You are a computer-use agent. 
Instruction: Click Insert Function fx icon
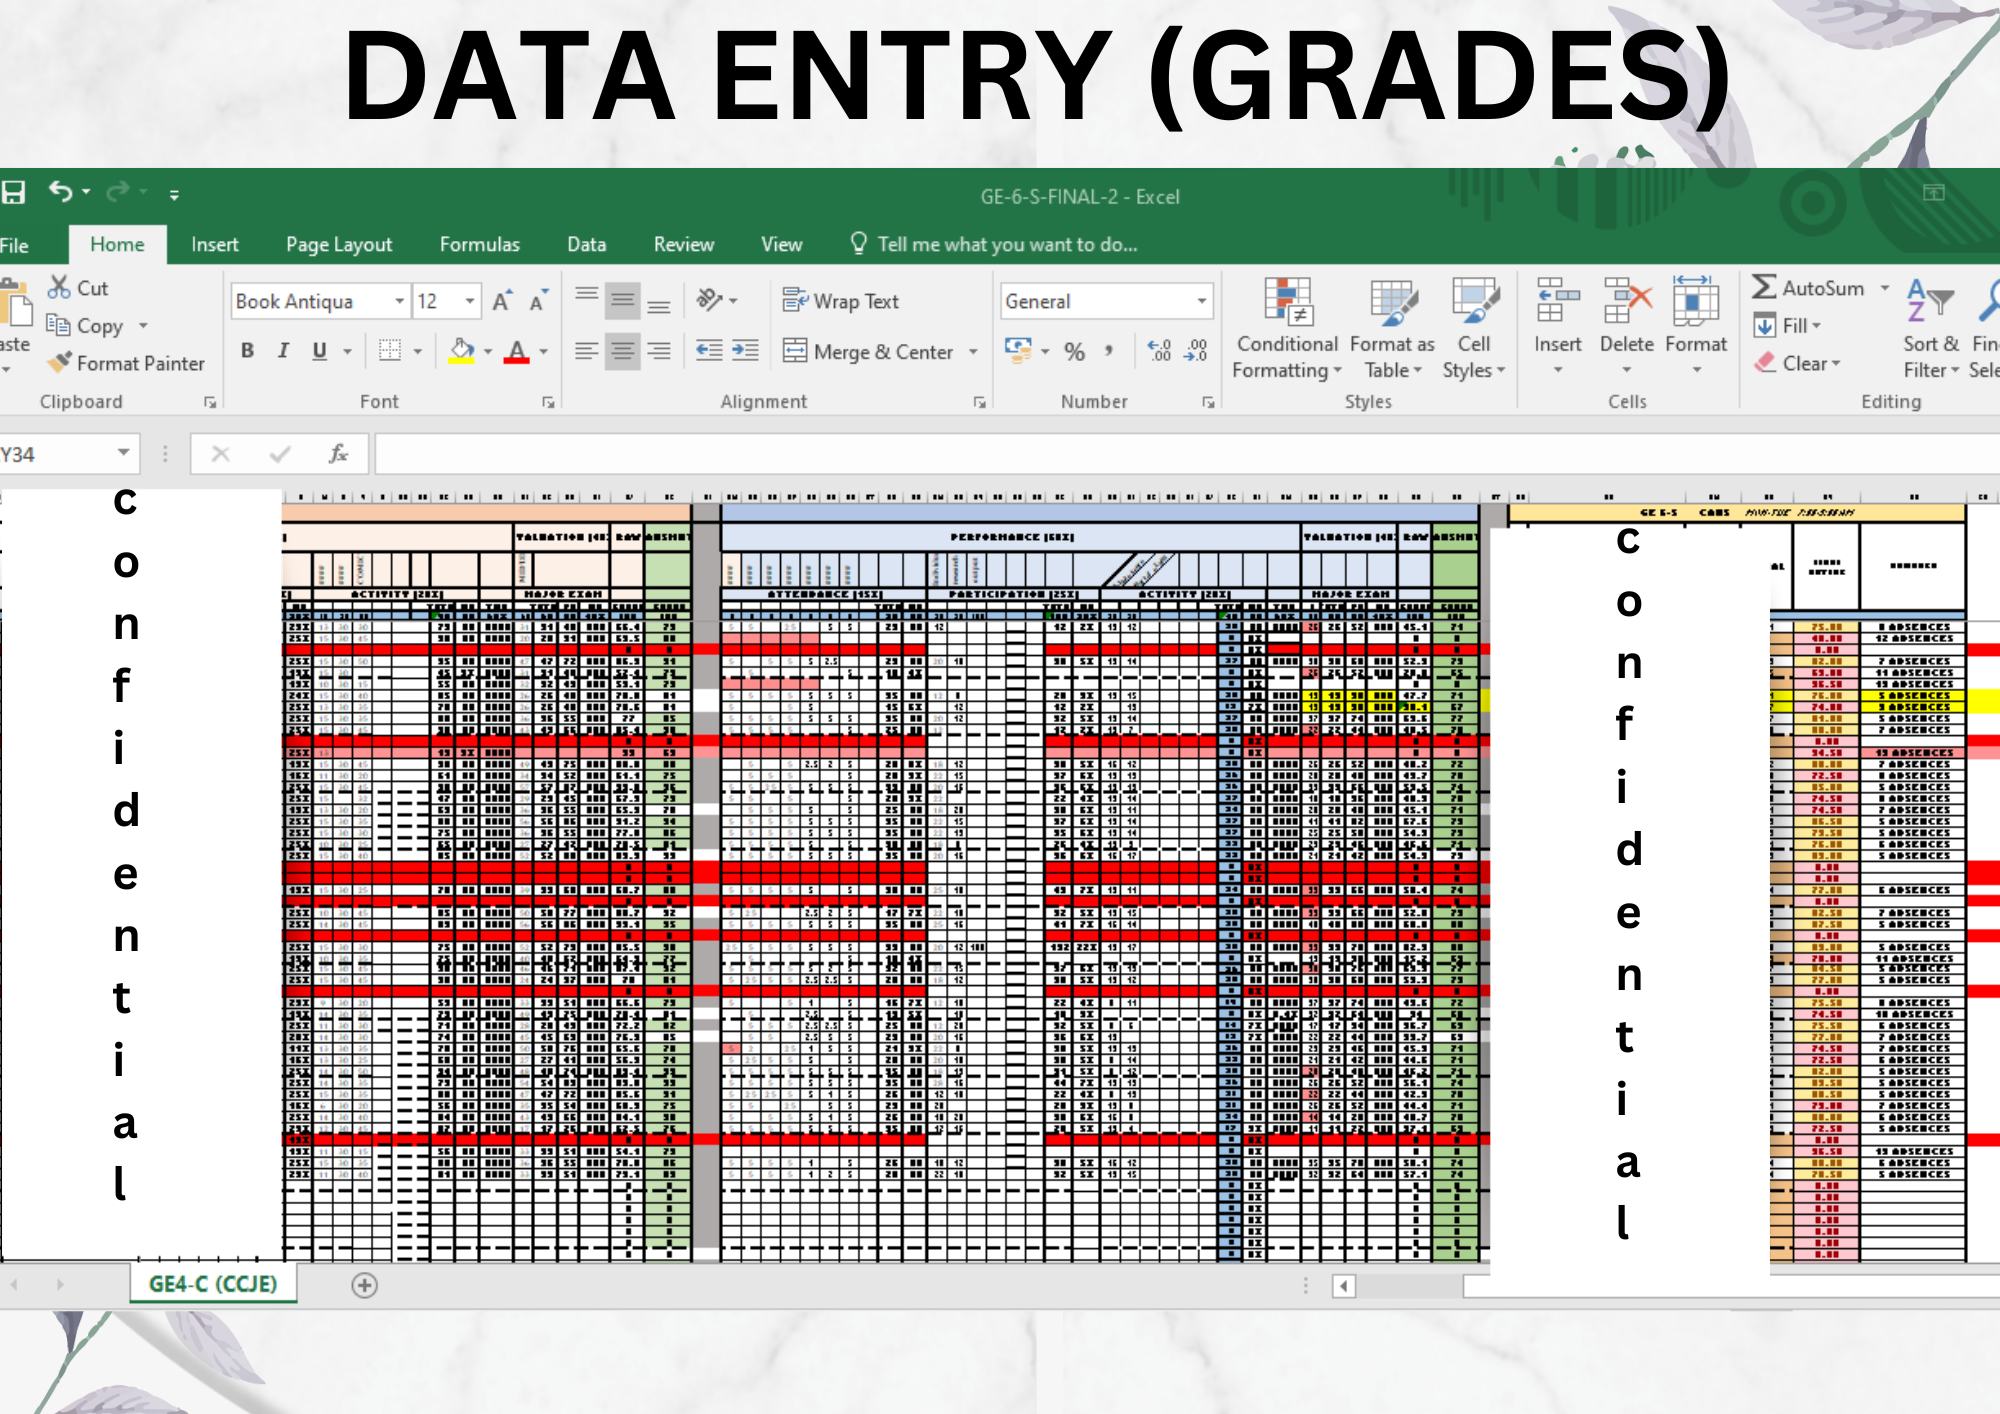(338, 454)
